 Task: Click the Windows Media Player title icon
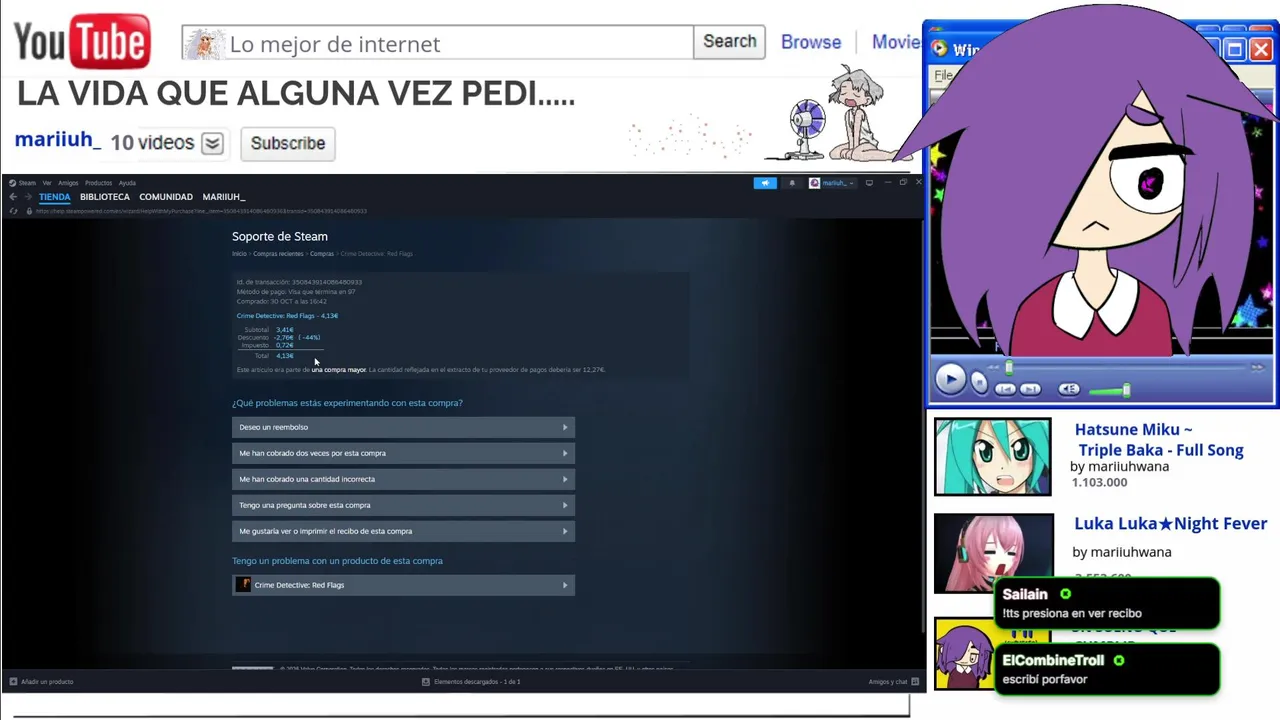(939, 49)
